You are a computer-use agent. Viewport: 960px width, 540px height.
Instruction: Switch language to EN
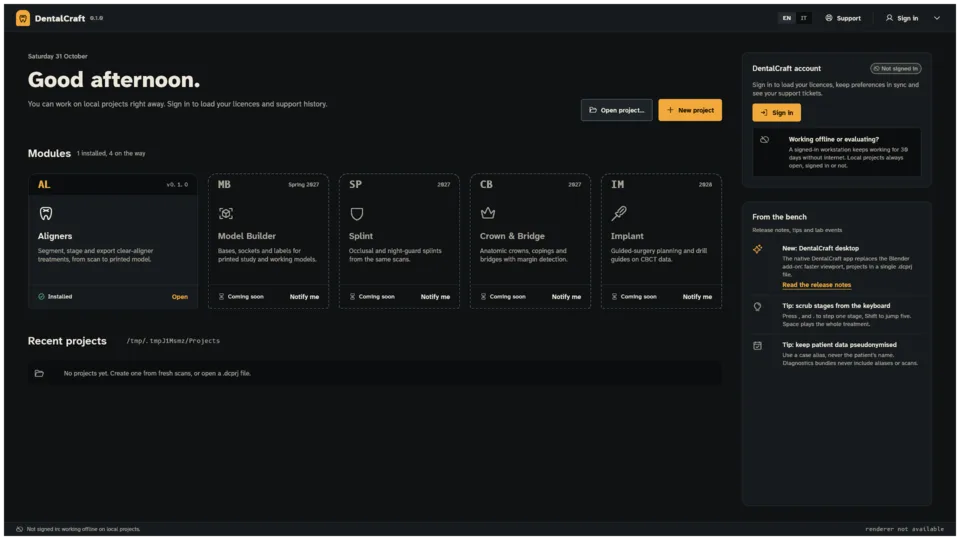(787, 18)
